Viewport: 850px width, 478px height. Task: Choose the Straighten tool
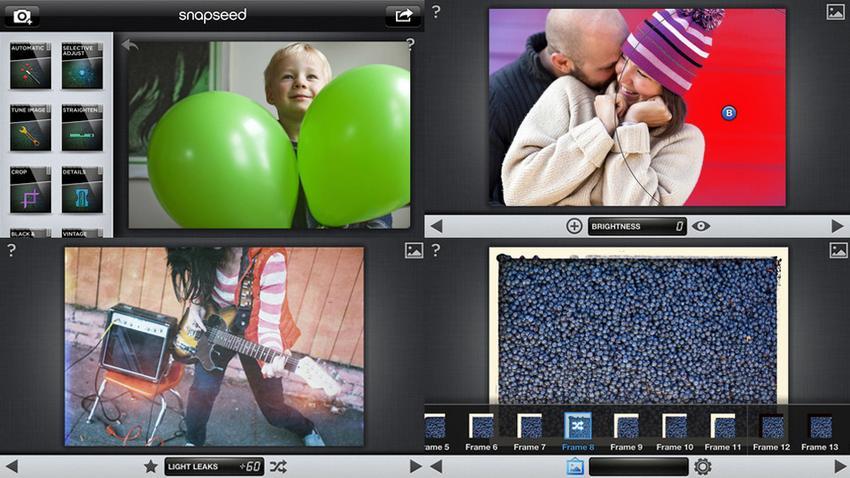[82, 129]
